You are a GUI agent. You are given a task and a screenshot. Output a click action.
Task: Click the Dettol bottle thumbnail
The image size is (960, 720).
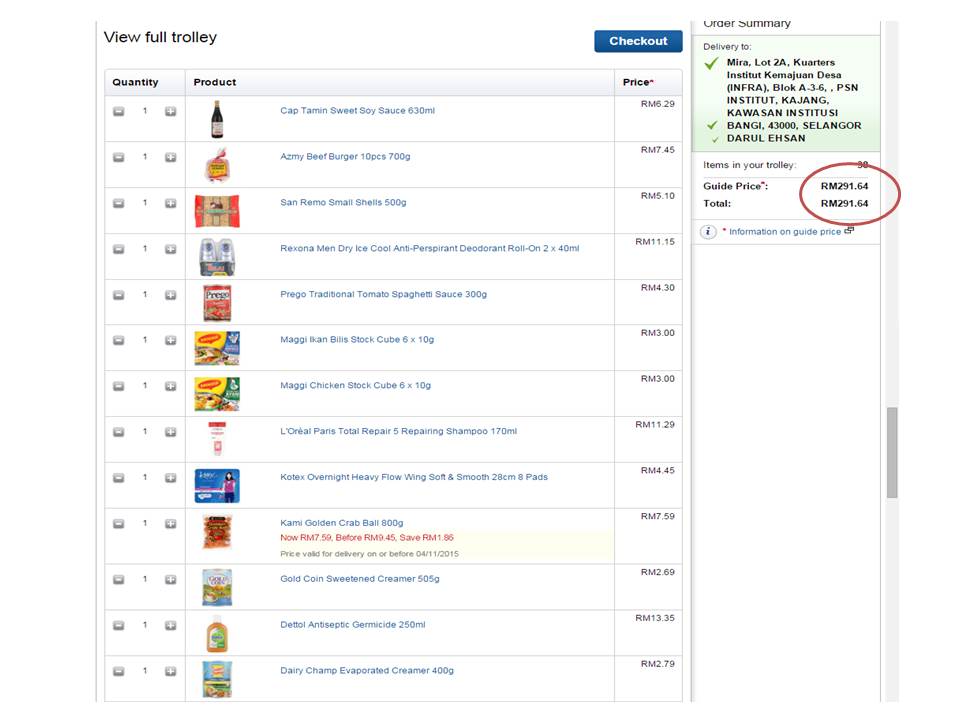click(217, 634)
